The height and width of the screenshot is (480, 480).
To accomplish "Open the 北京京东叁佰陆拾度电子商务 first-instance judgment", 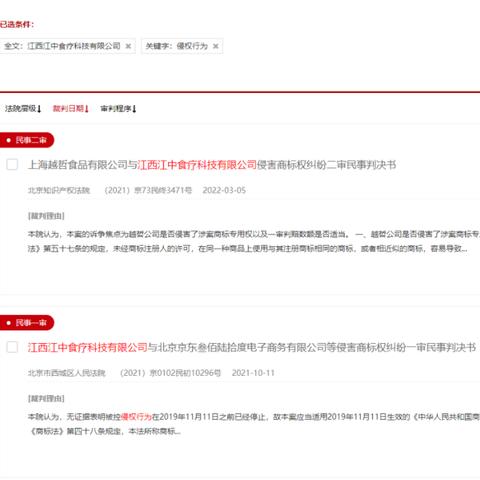I will [x=252, y=347].
